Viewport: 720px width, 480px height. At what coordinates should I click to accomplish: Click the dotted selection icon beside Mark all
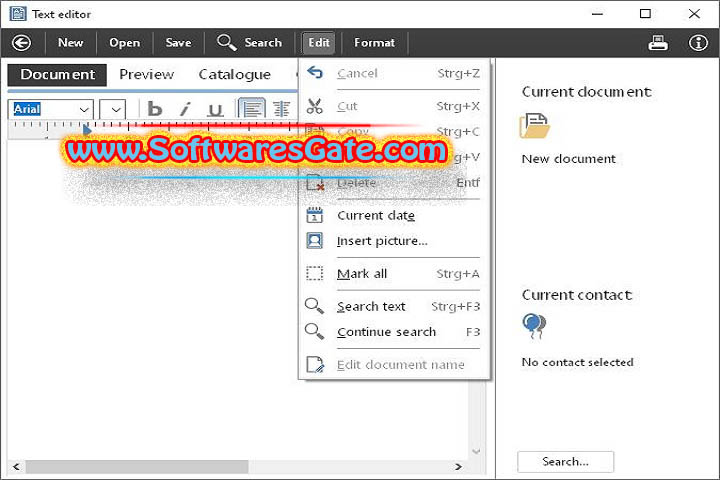[315, 273]
